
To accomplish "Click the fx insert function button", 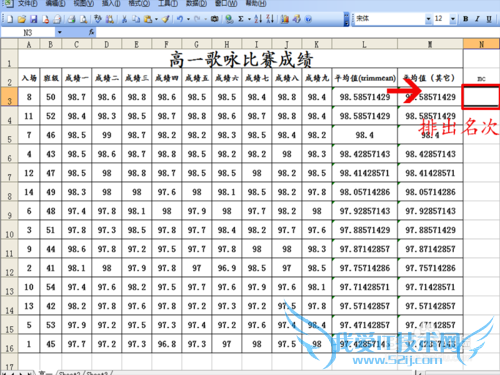I will point(91,32).
